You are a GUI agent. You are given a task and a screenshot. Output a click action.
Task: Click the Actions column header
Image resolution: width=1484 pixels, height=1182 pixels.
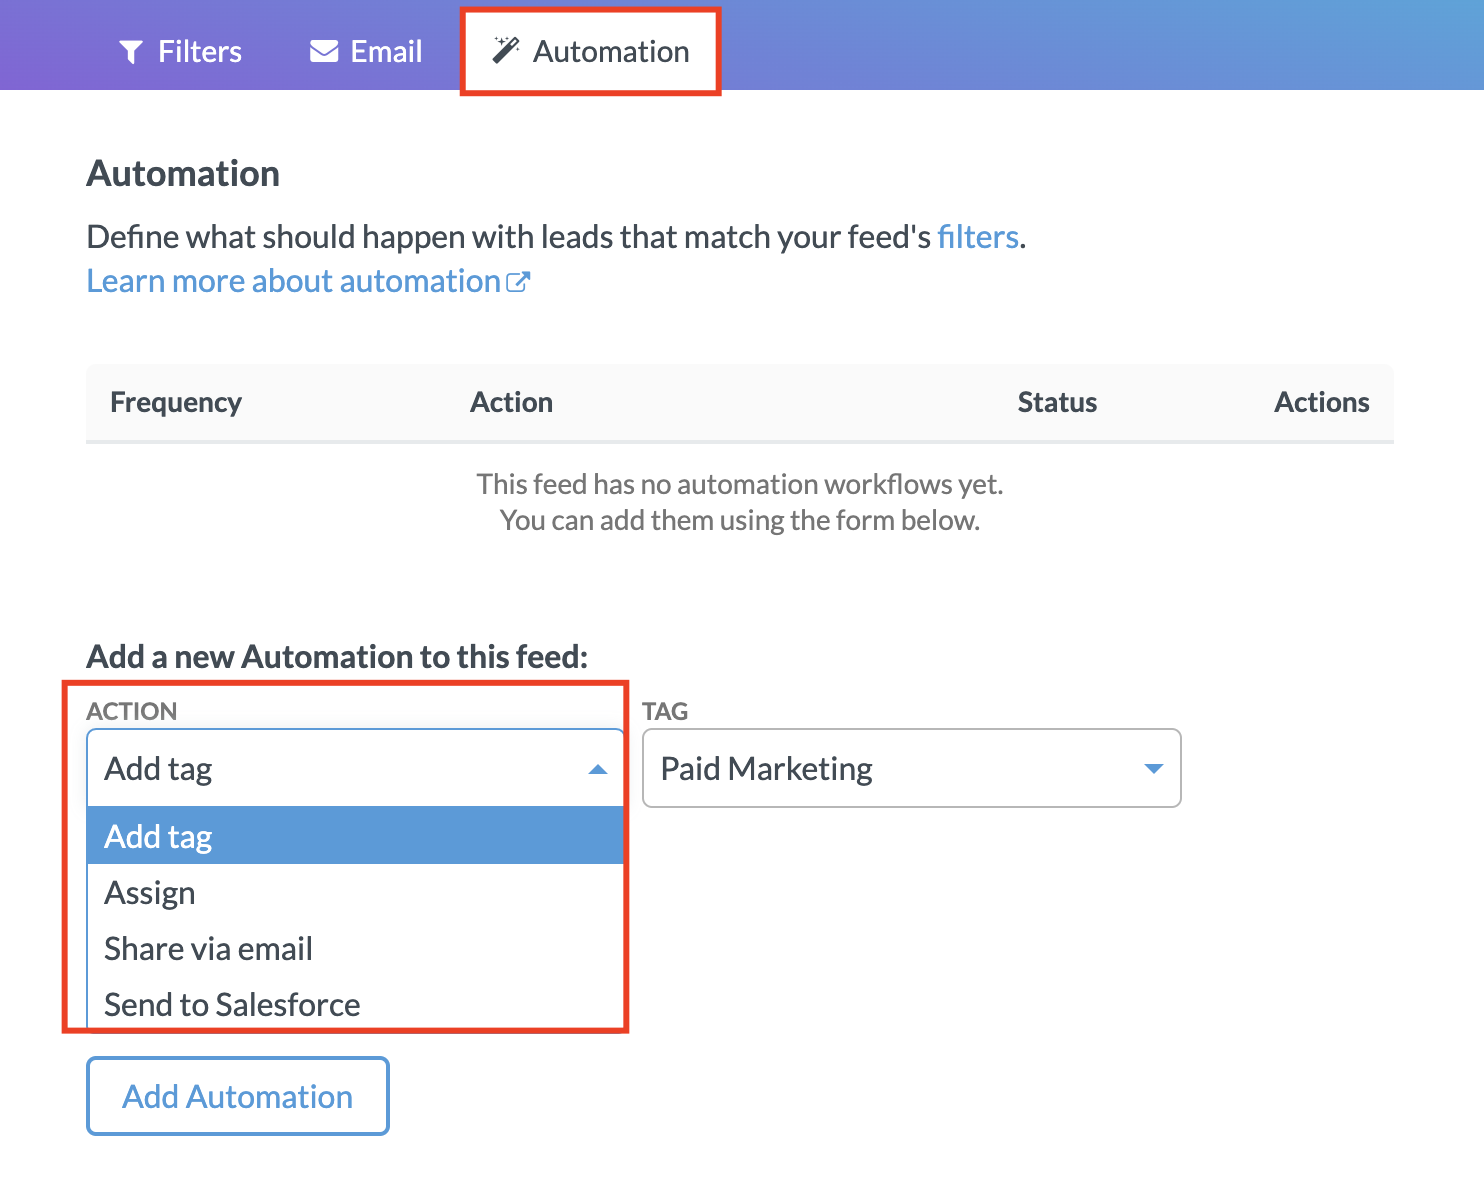coord(1321,402)
